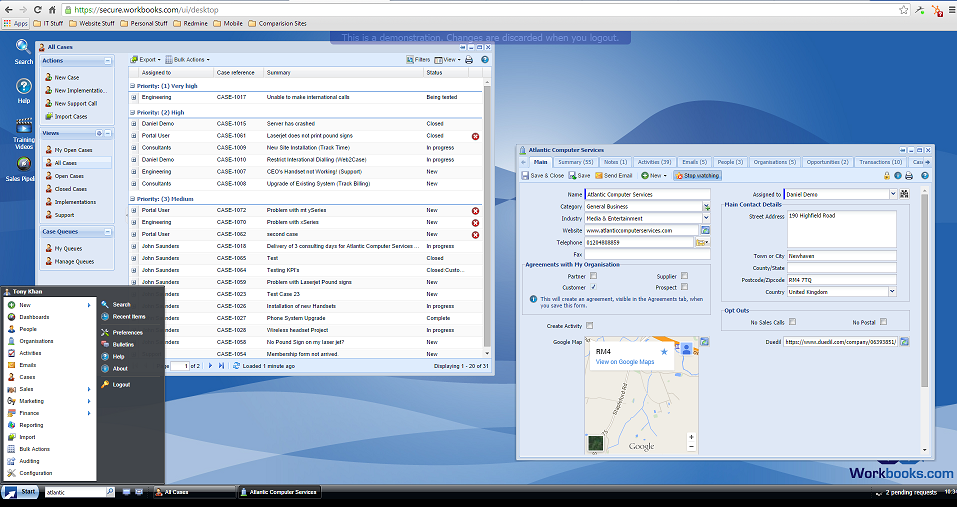Switch to the Activities (39) tab
This screenshot has height=507, width=957.
coord(654,162)
